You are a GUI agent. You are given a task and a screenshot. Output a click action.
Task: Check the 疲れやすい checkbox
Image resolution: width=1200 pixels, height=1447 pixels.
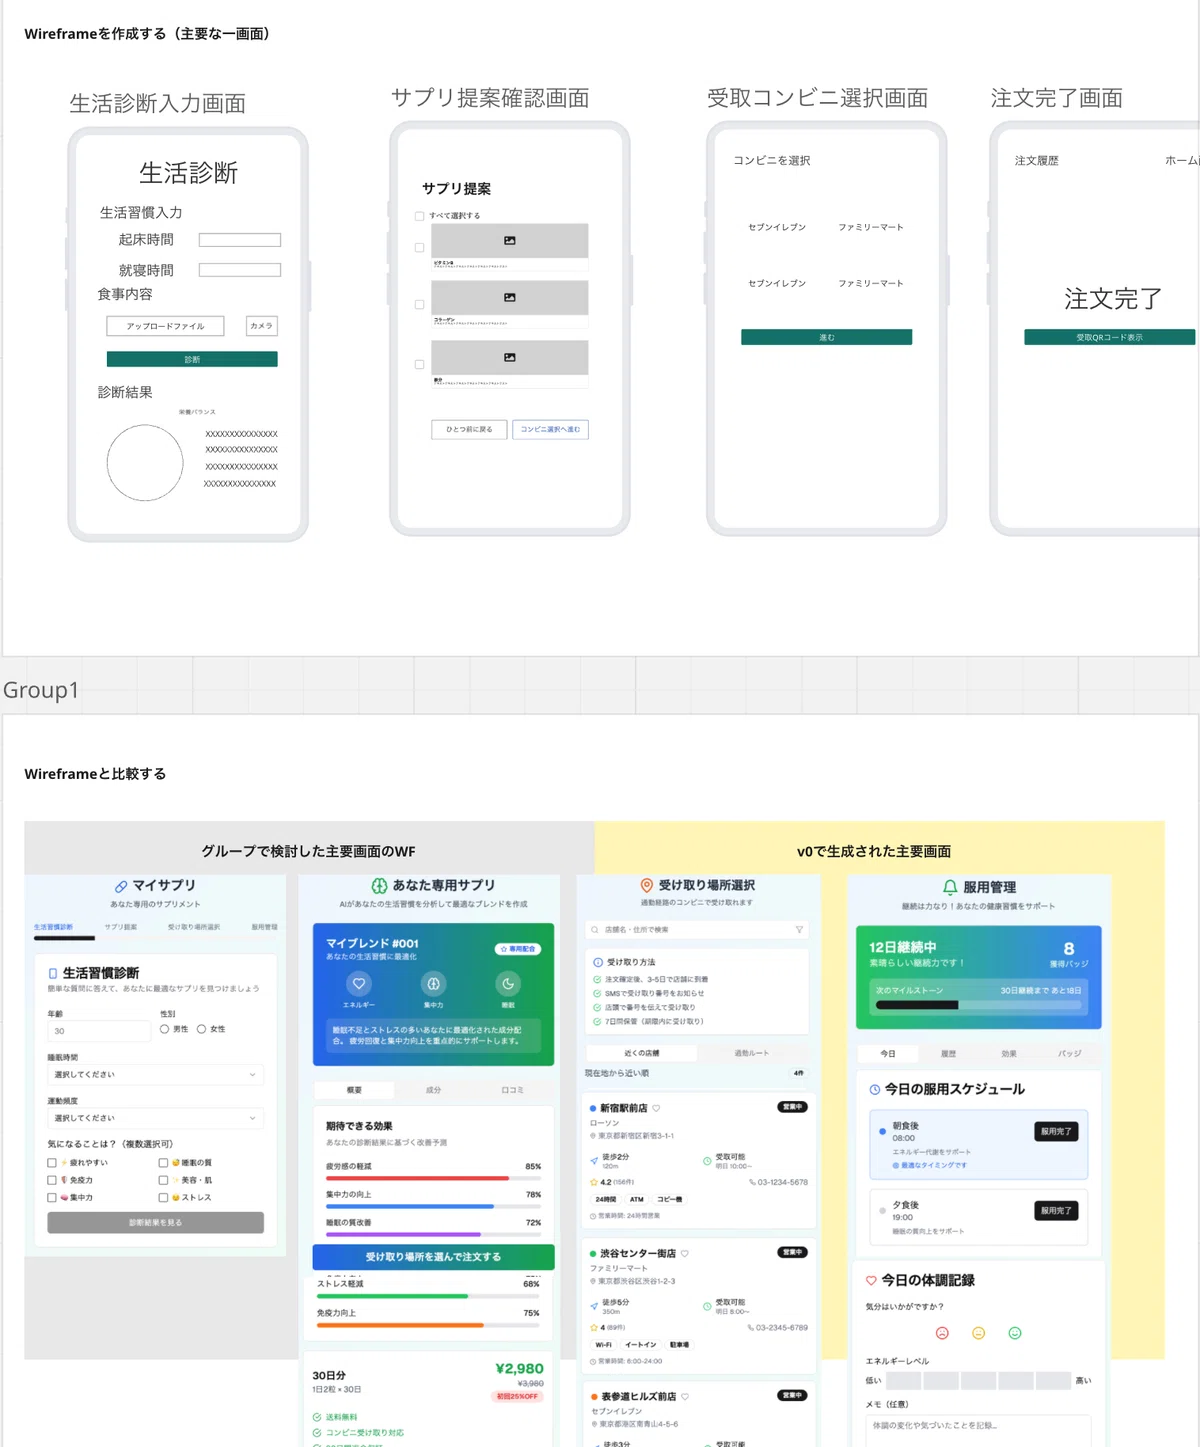52,1163
